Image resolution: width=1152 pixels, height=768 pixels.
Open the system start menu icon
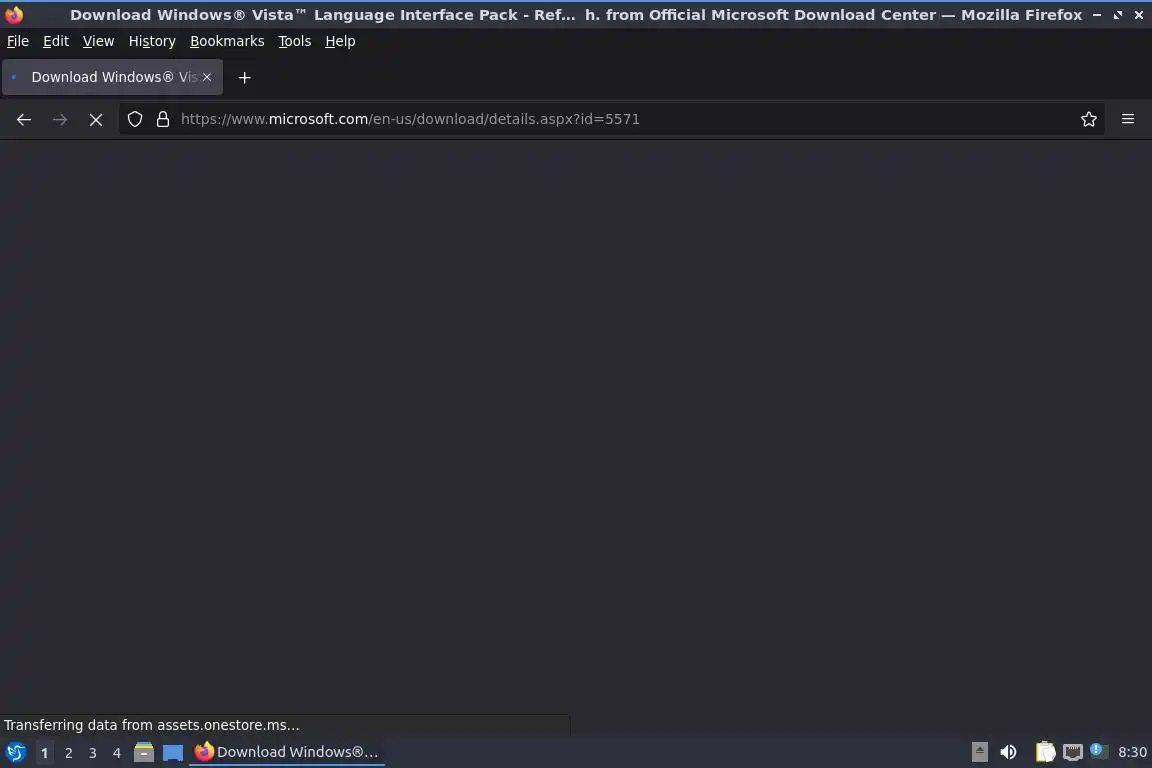pos(15,752)
